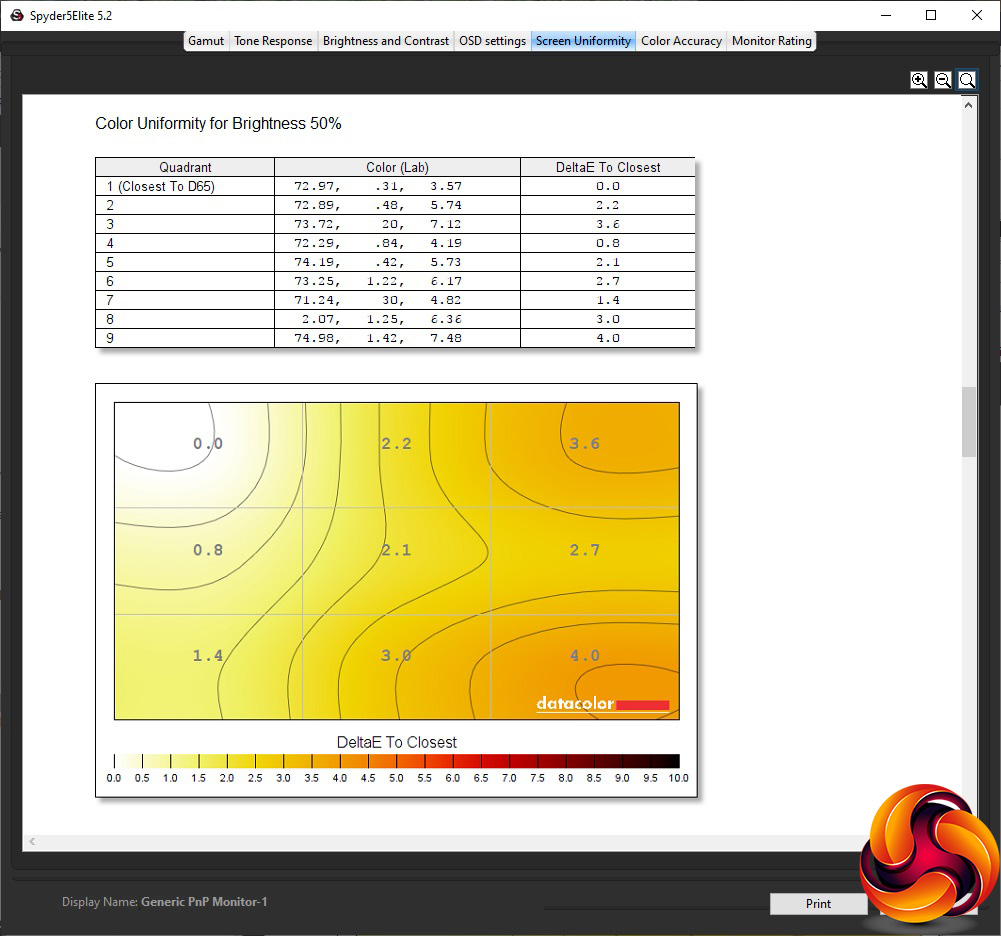1001x936 pixels.
Task: Maximize the Spyder5Elite window
Action: coord(931,15)
